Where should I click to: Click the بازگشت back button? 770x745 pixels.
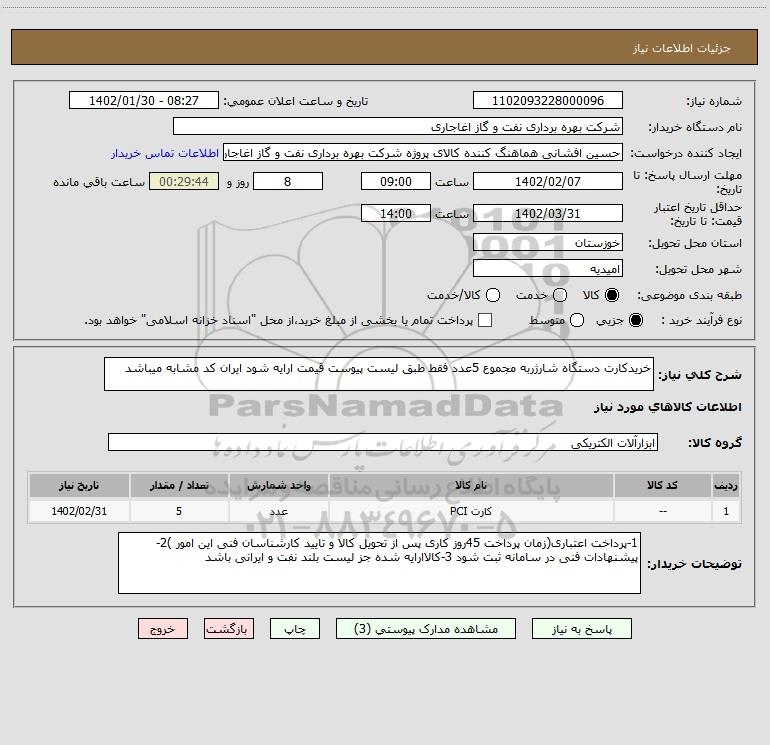click(229, 629)
